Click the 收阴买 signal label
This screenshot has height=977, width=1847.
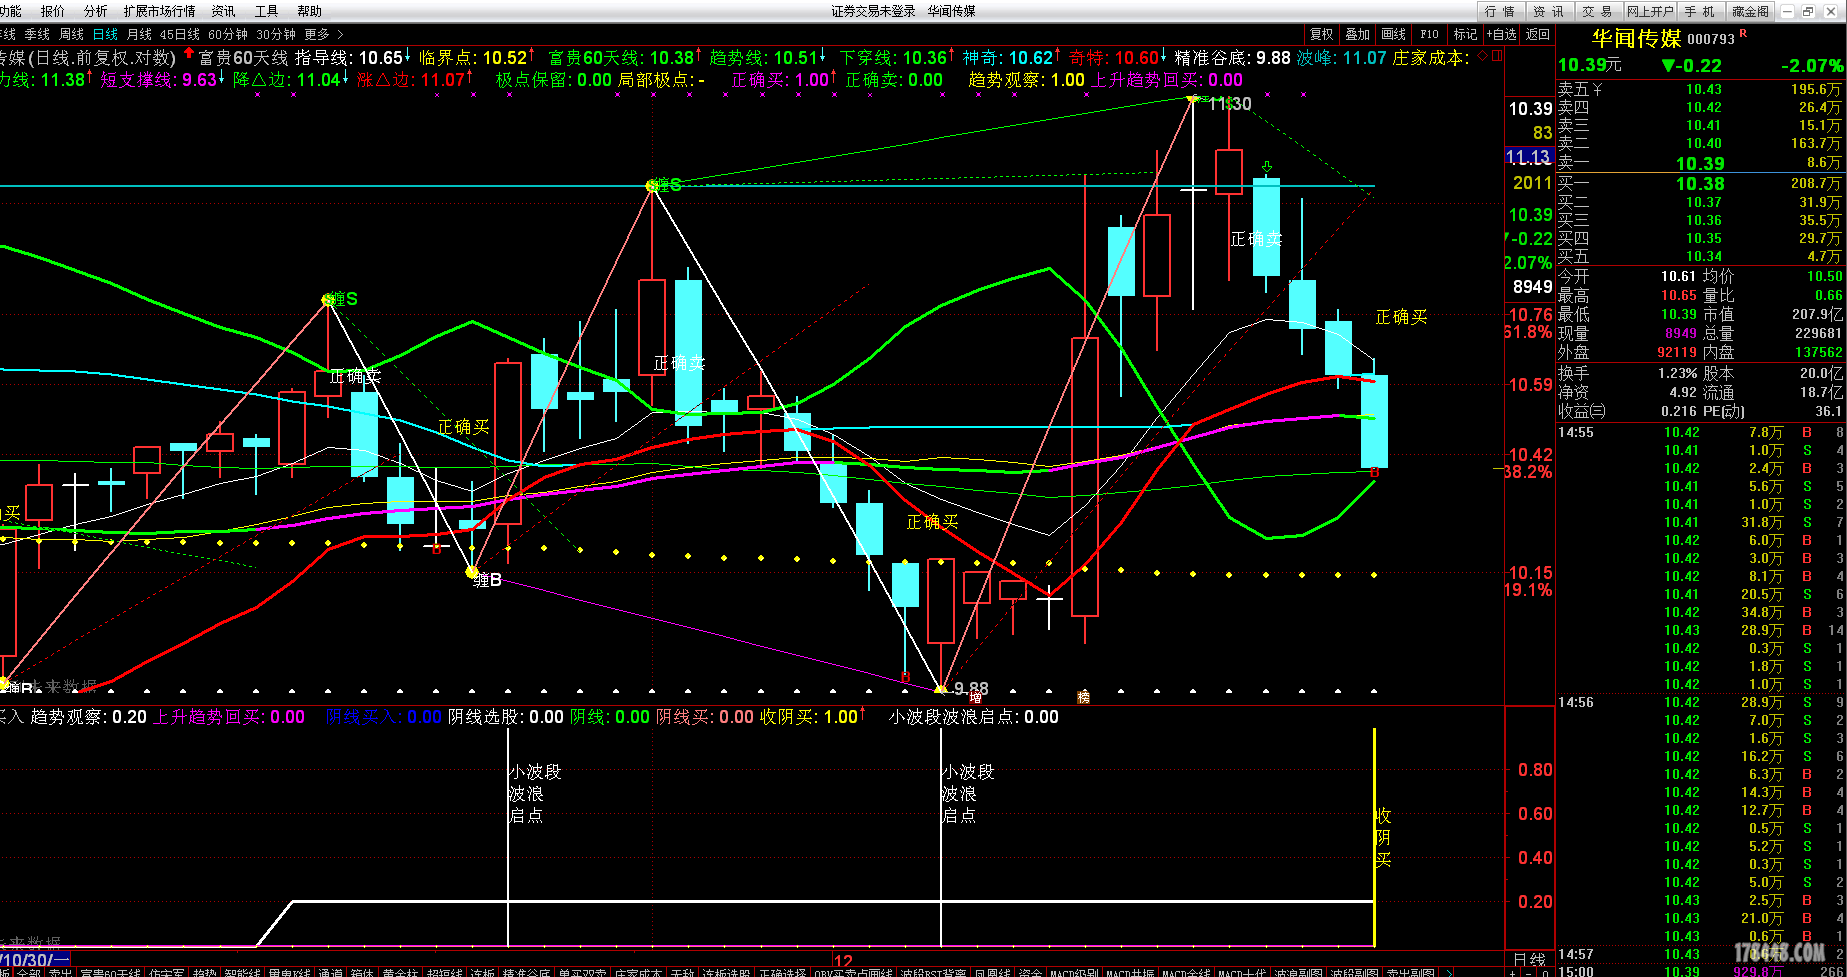(x=1383, y=838)
